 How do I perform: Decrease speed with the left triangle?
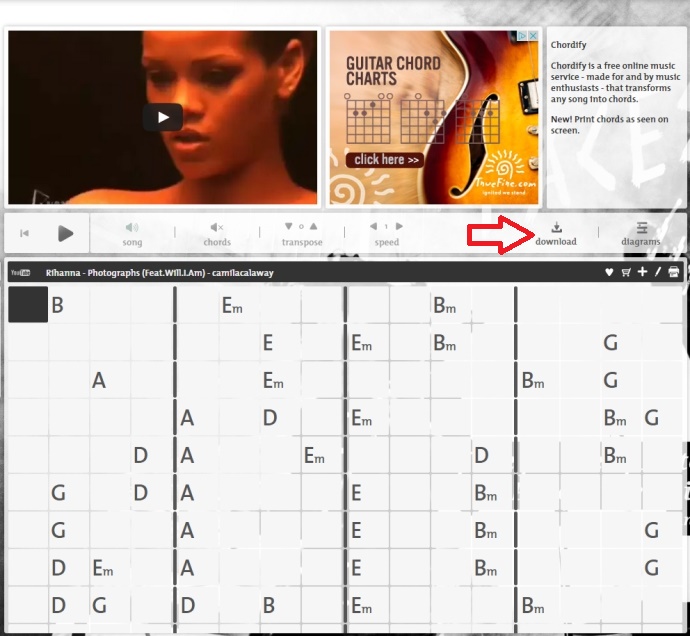tap(374, 226)
